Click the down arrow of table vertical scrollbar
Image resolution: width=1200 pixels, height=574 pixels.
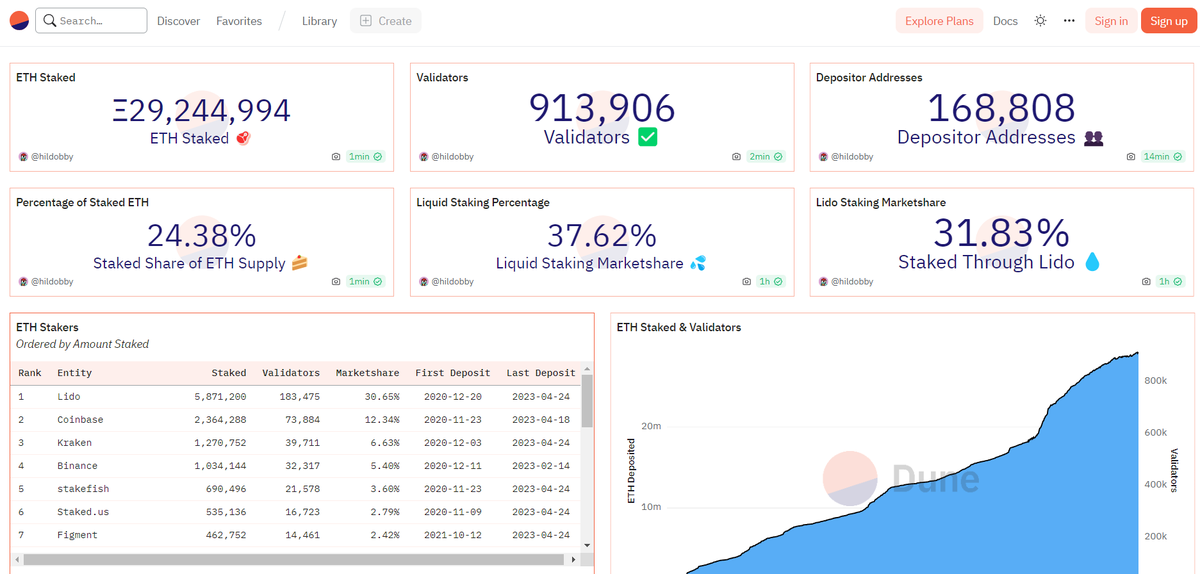pyautogui.click(x=587, y=545)
